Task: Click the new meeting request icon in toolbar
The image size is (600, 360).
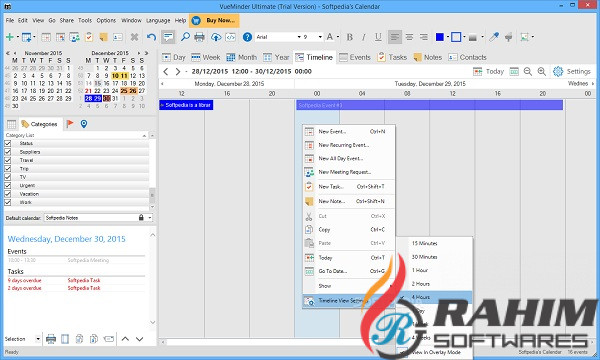Action: (x=74, y=37)
